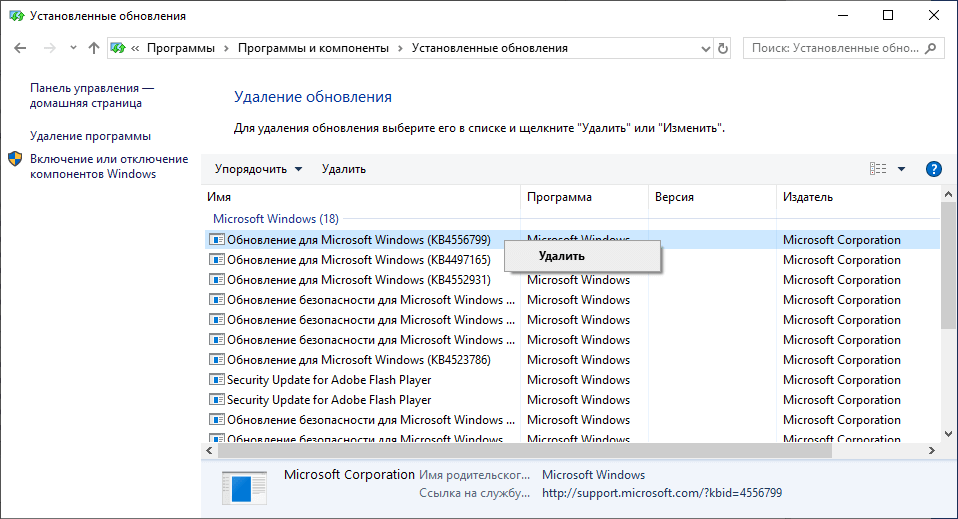
Task: Open Включение или отключение компонентов Windows
Action: click(x=109, y=166)
